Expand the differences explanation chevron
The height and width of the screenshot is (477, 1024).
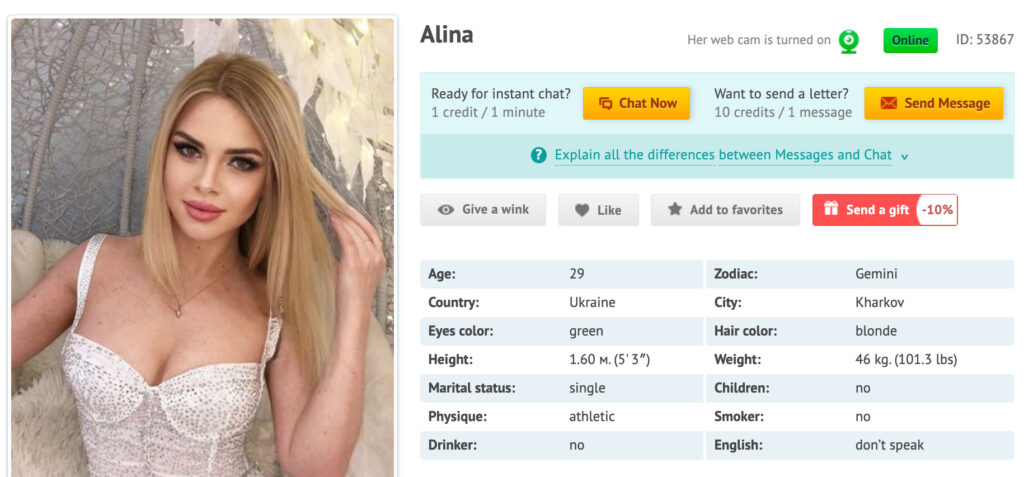point(904,156)
